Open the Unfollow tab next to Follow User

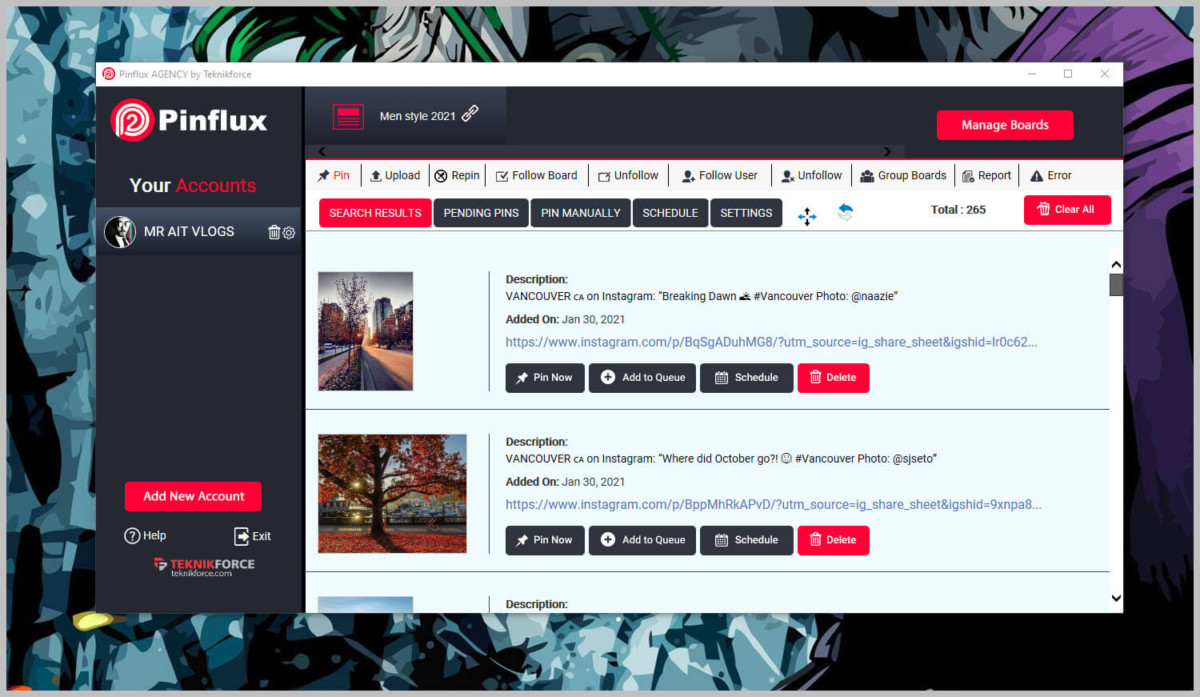812,175
